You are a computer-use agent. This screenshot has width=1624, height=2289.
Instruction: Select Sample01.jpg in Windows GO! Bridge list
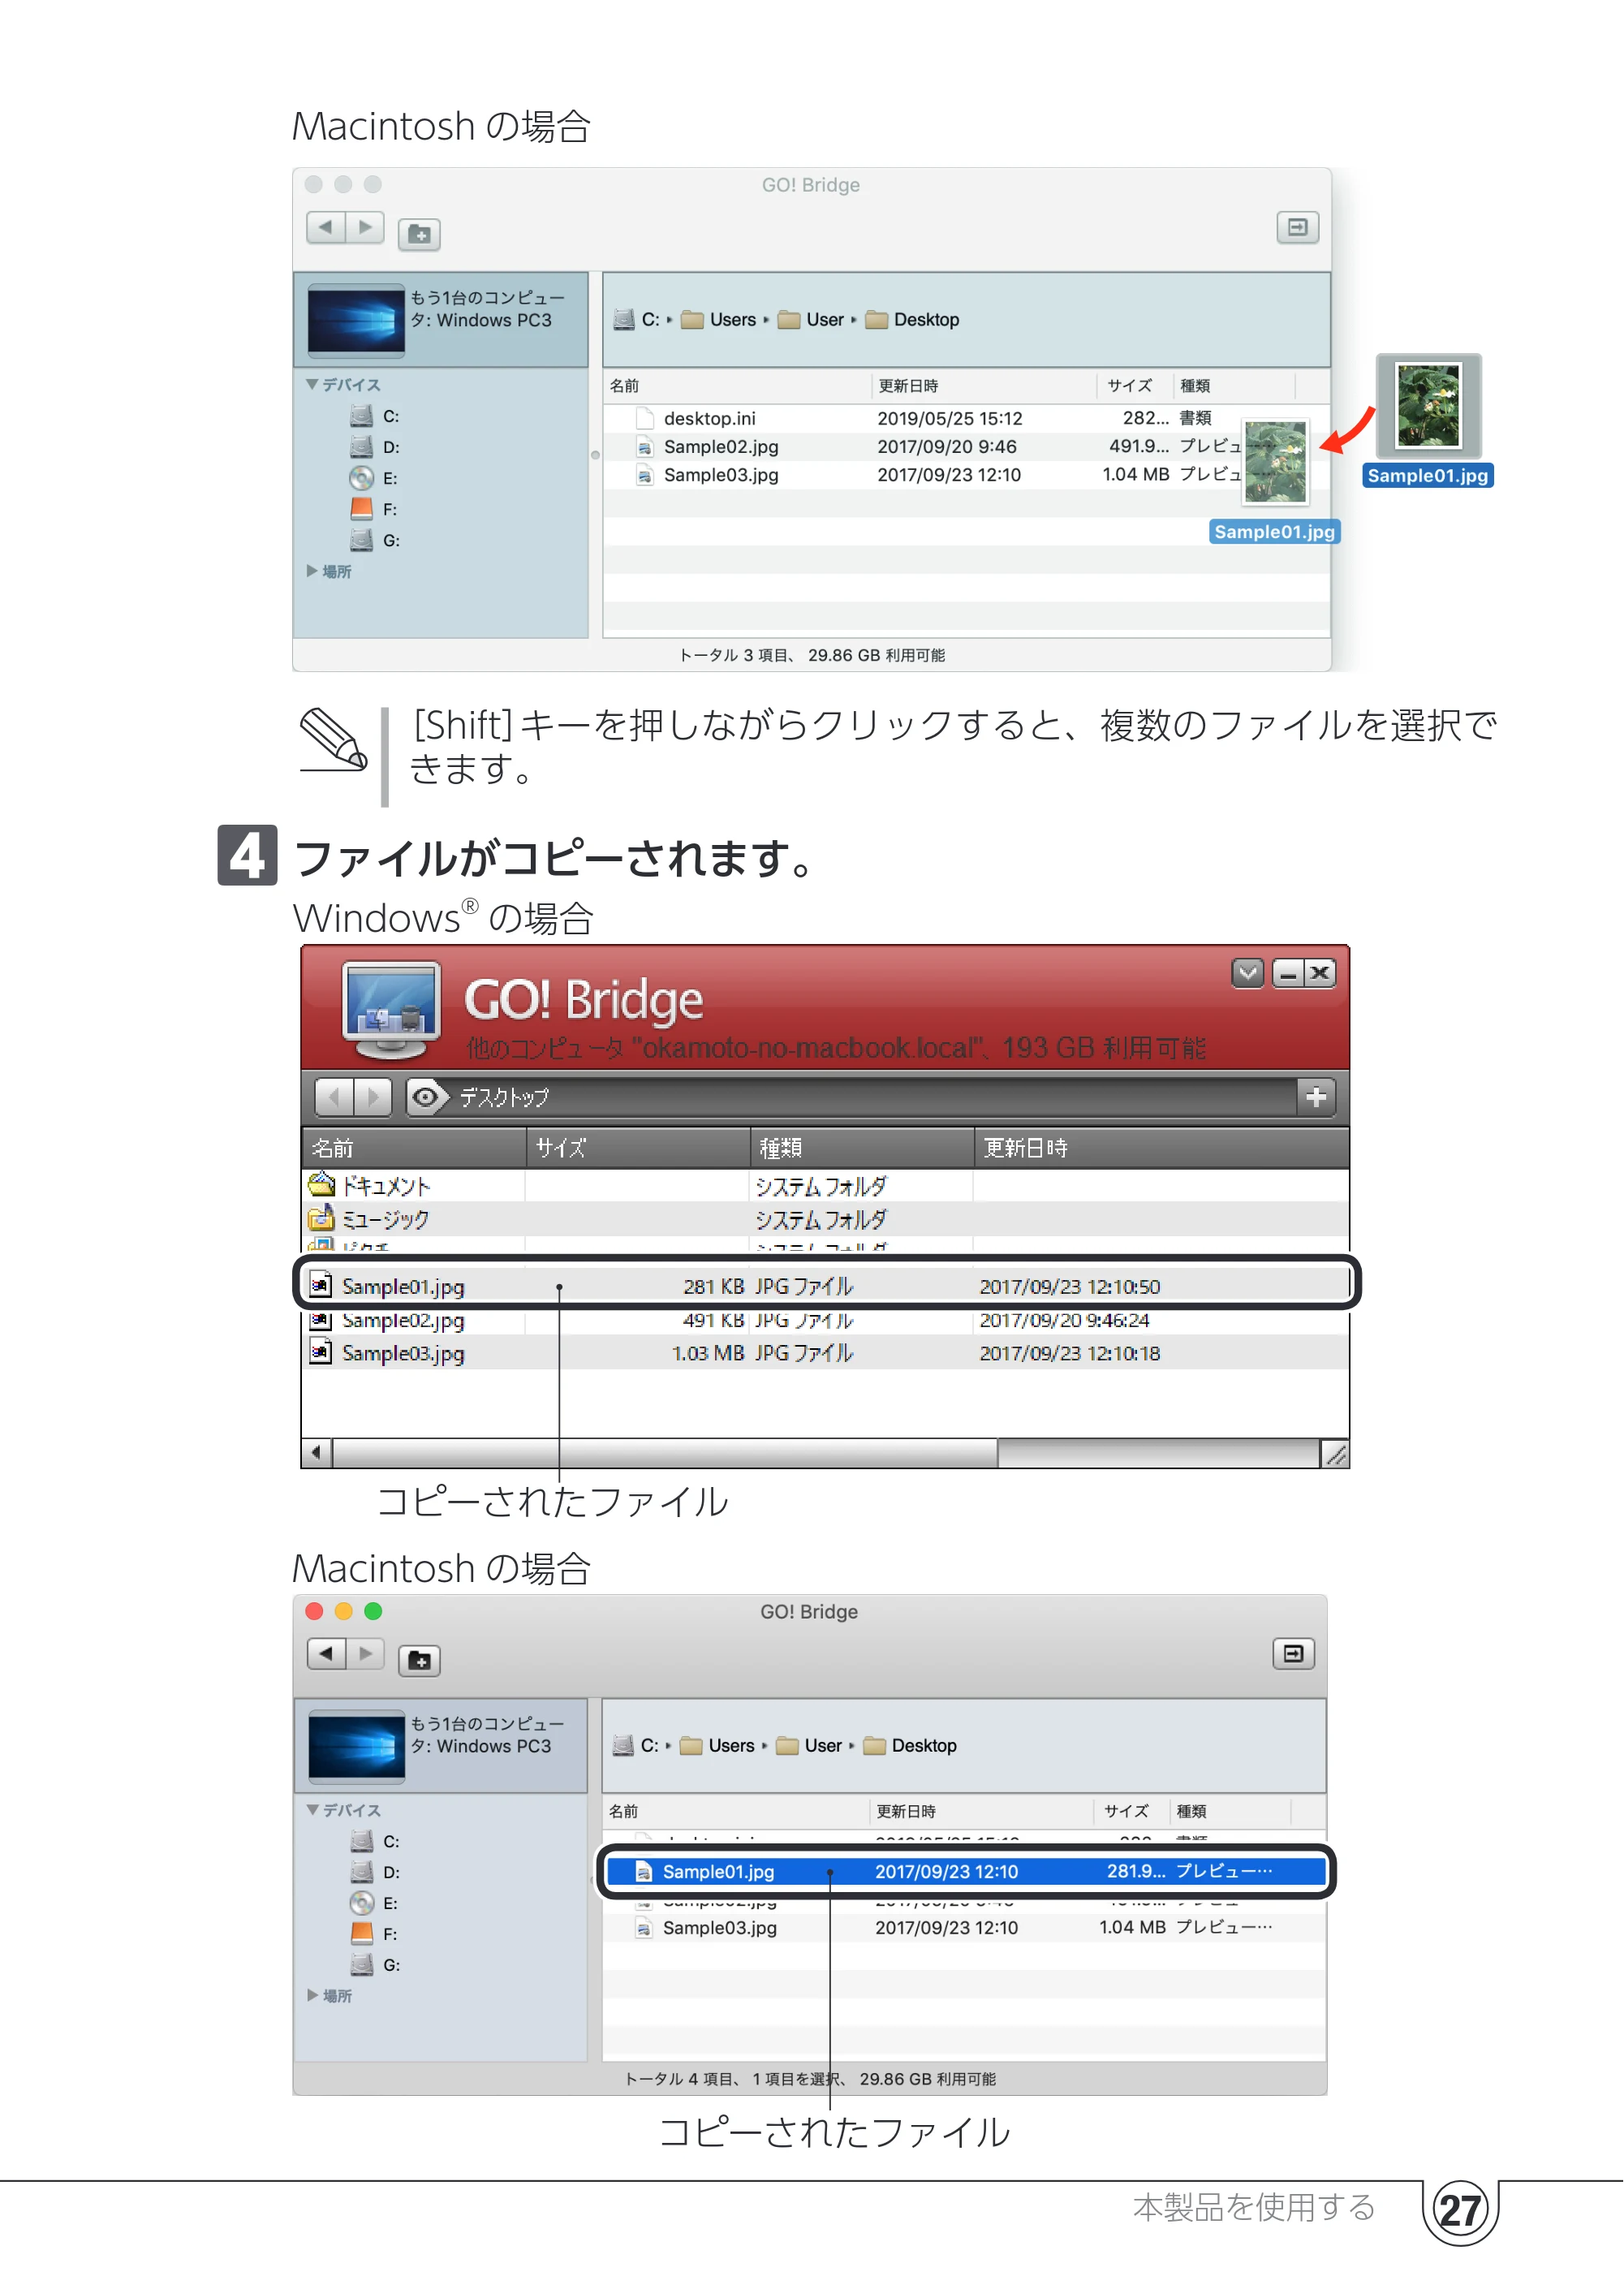coord(826,1286)
